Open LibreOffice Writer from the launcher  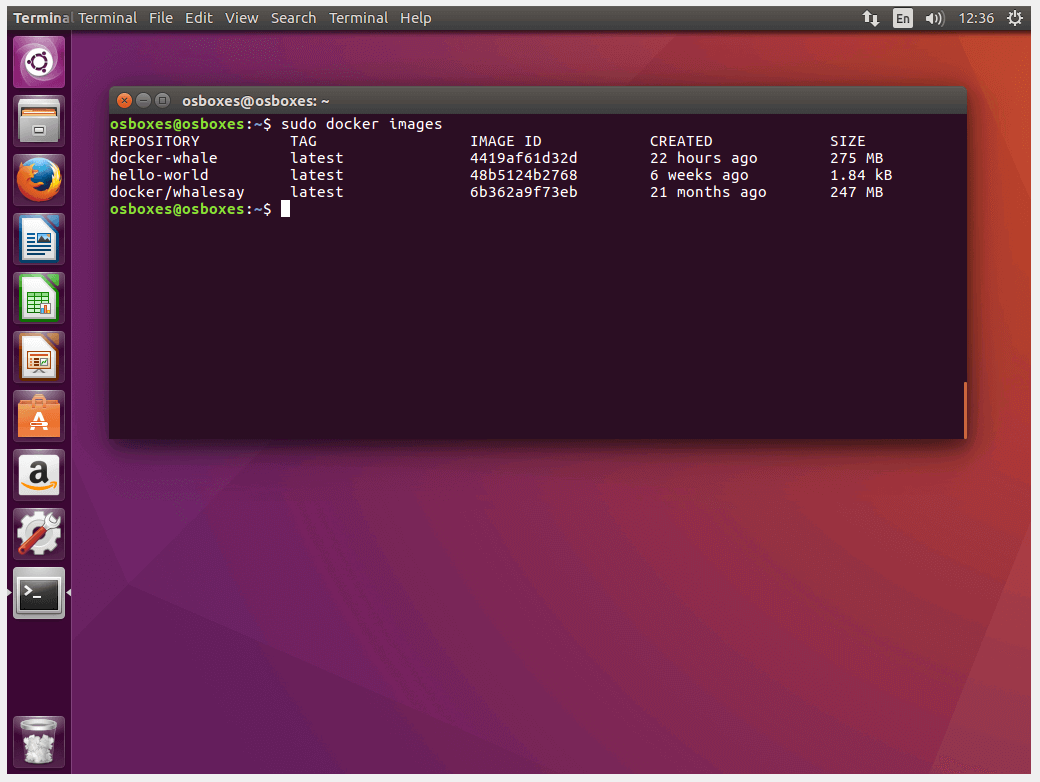tap(39, 239)
